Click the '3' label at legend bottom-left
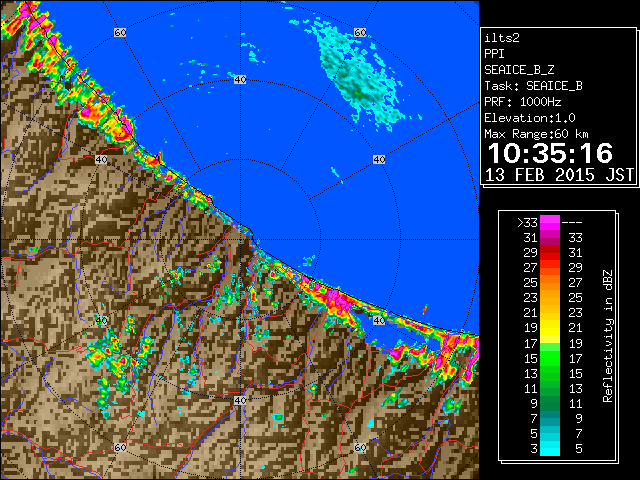The width and height of the screenshot is (640, 480). pyautogui.click(x=534, y=449)
